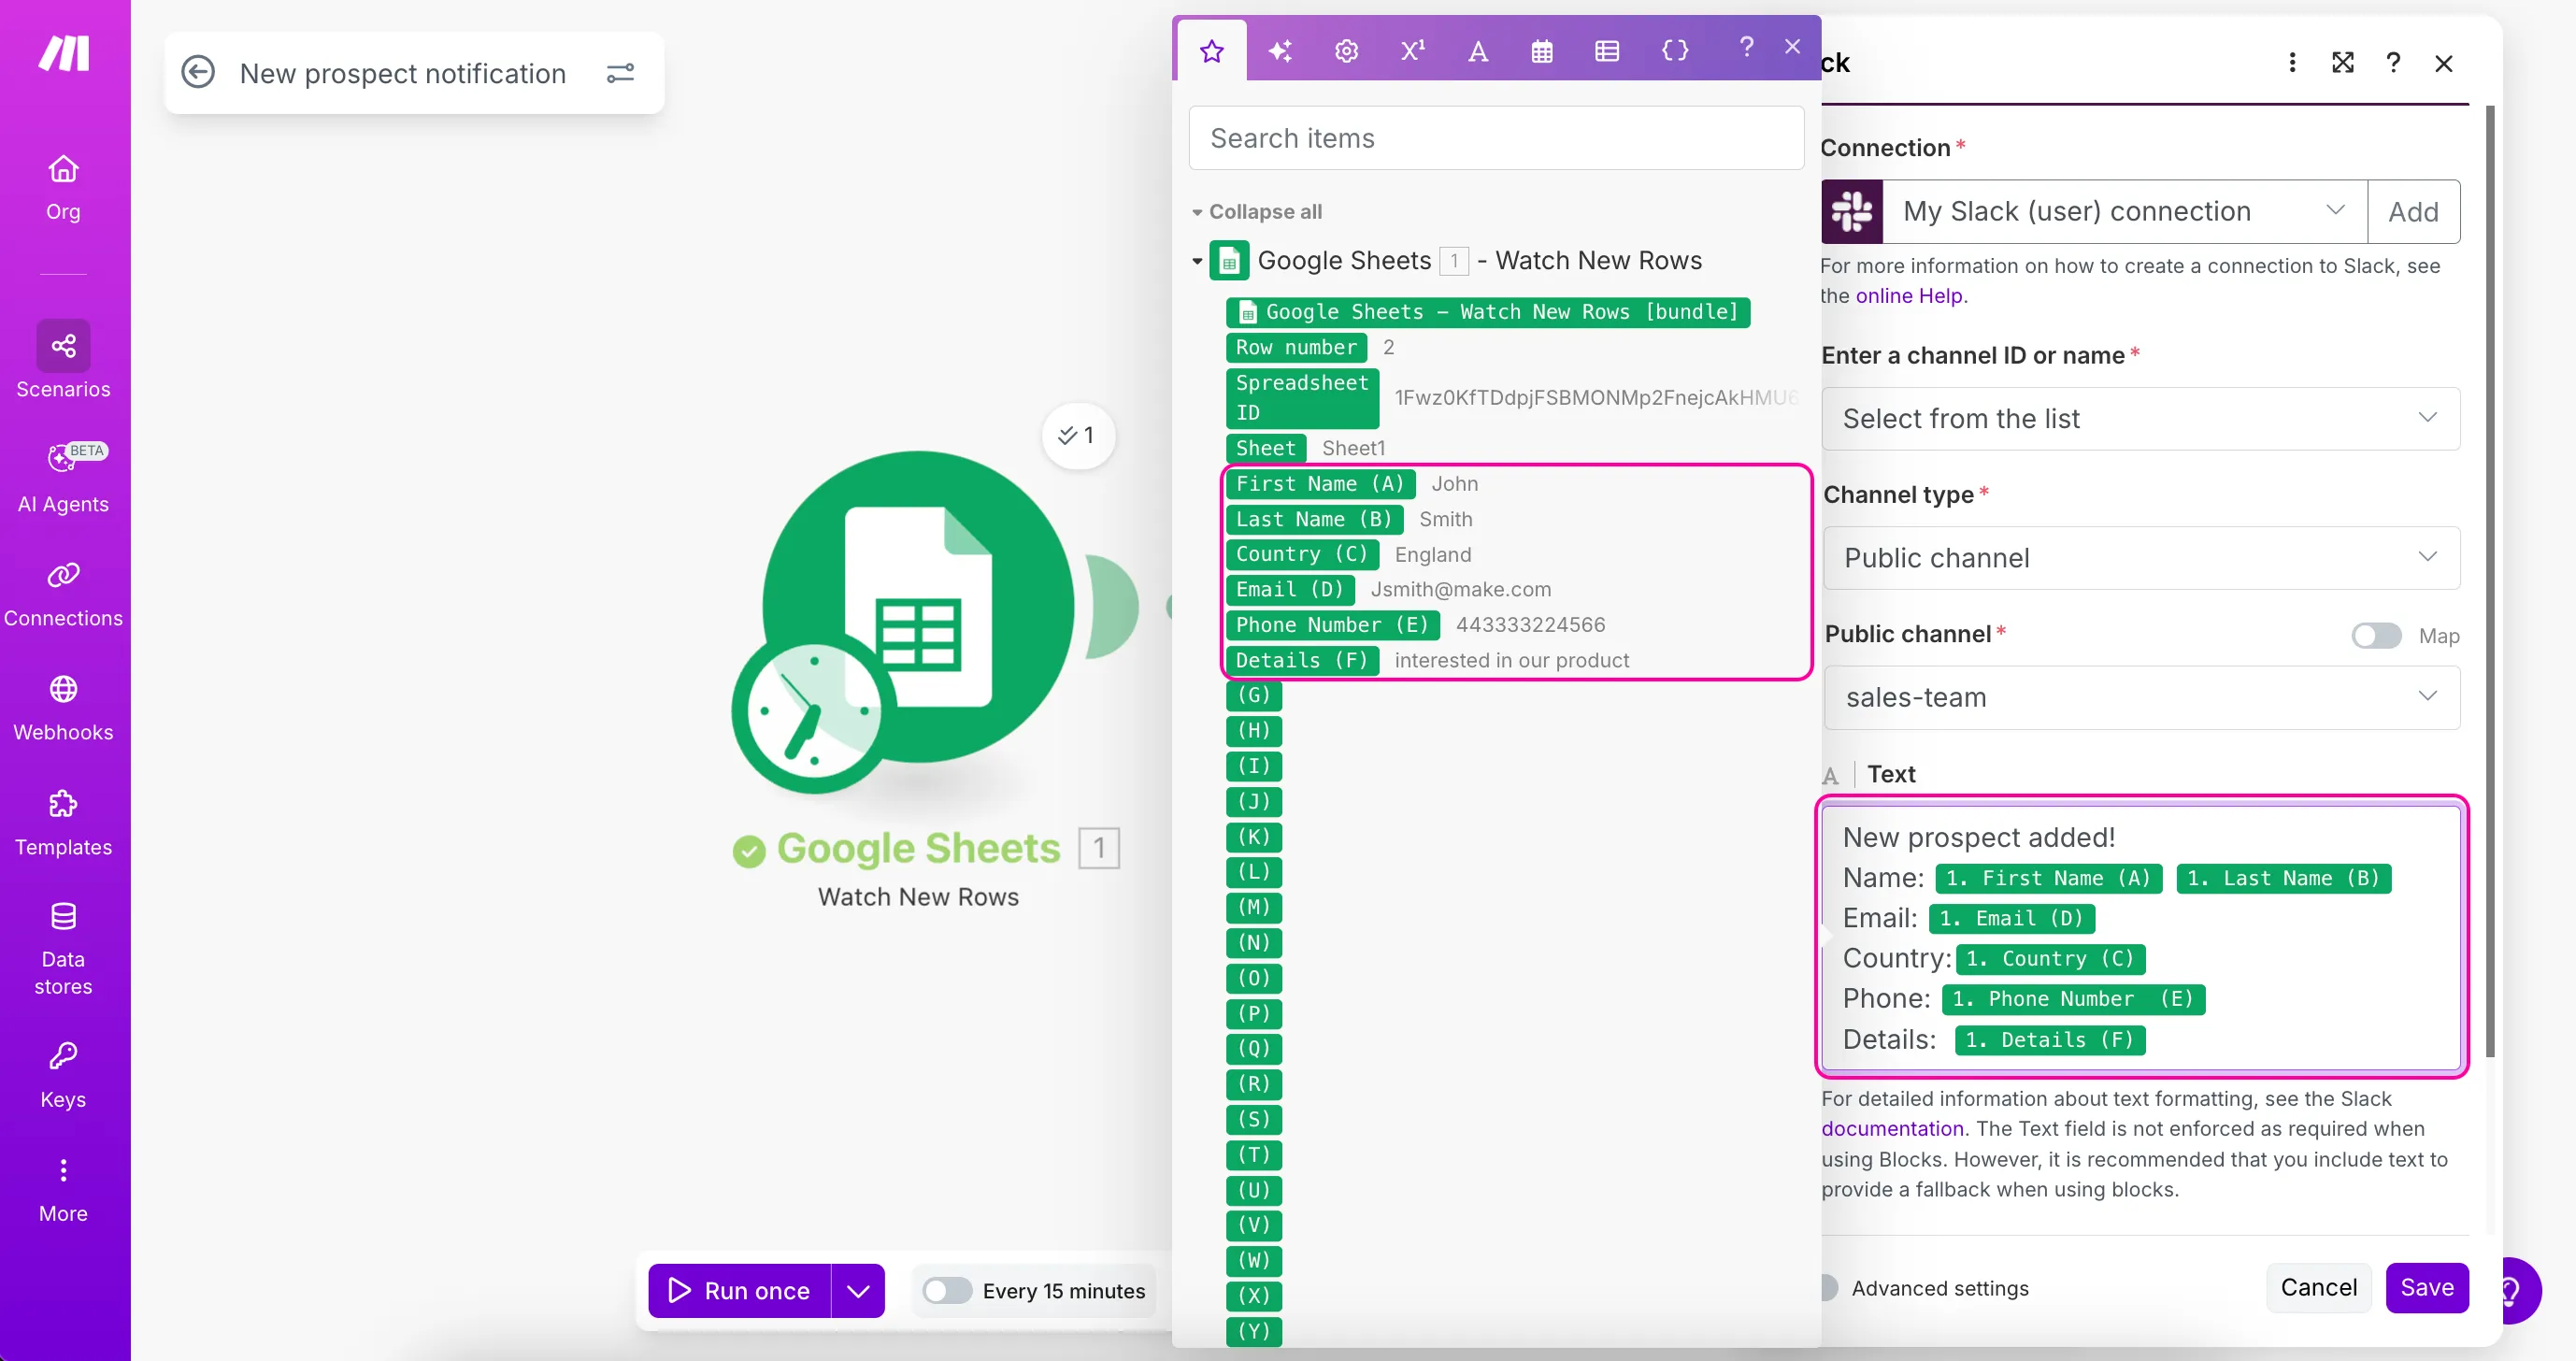Open the Org home section
The image size is (2576, 1361).
(63, 187)
